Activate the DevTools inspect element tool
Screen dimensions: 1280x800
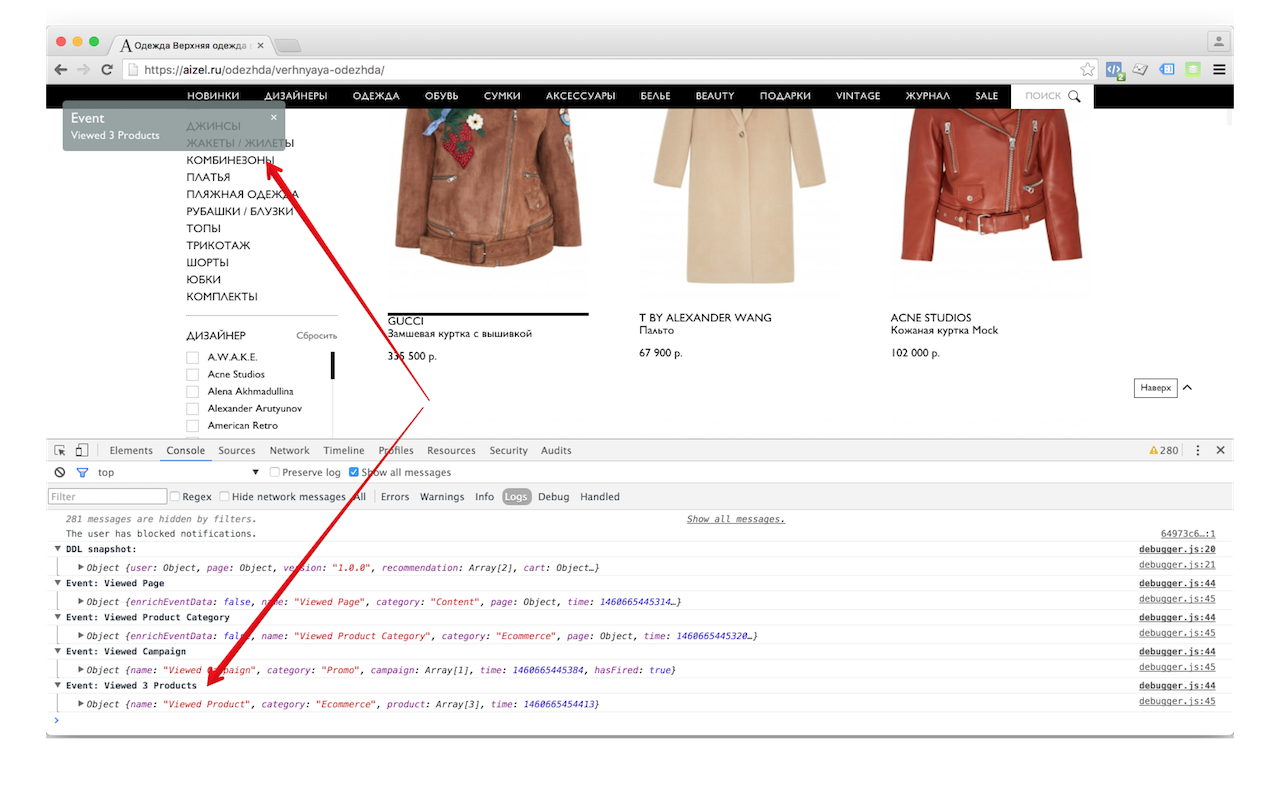tap(60, 451)
